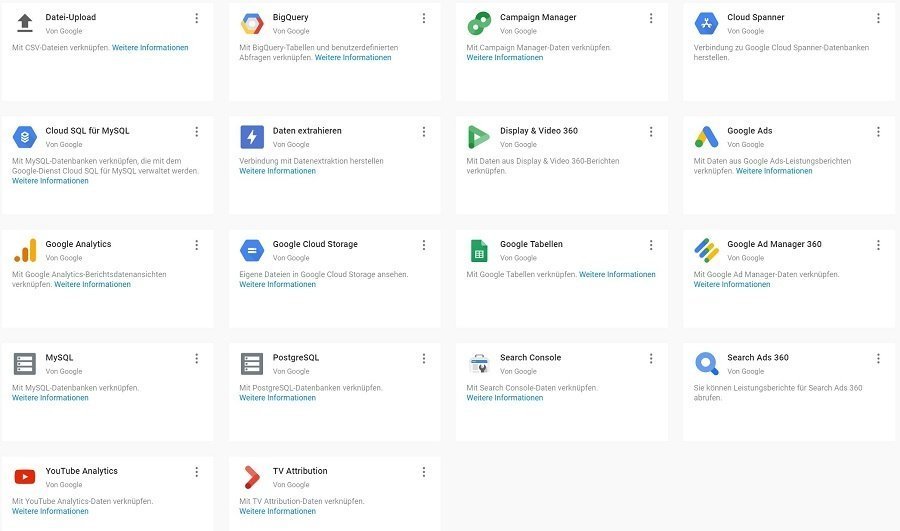The image size is (900, 531).
Task: Select the Display & Video 360 connector title
Action: [x=538, y=131]
